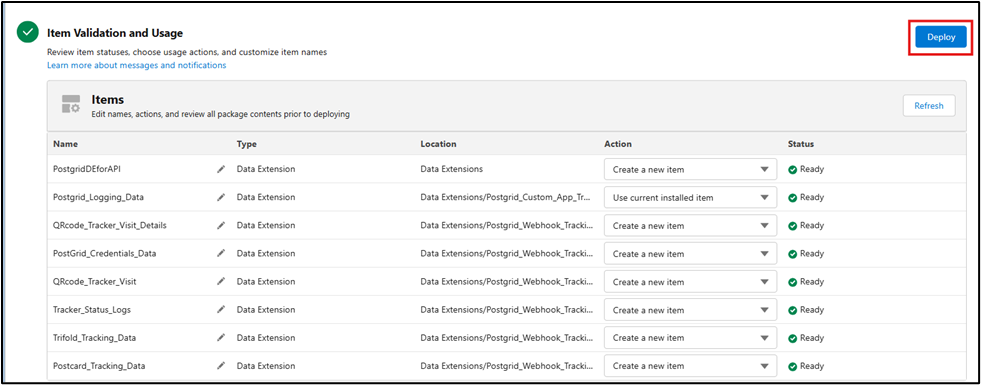Edit name of Postgrid_Logging_Data with its pencil icon
The height and width of the screenshot is (385, 981).
point(221,197)
